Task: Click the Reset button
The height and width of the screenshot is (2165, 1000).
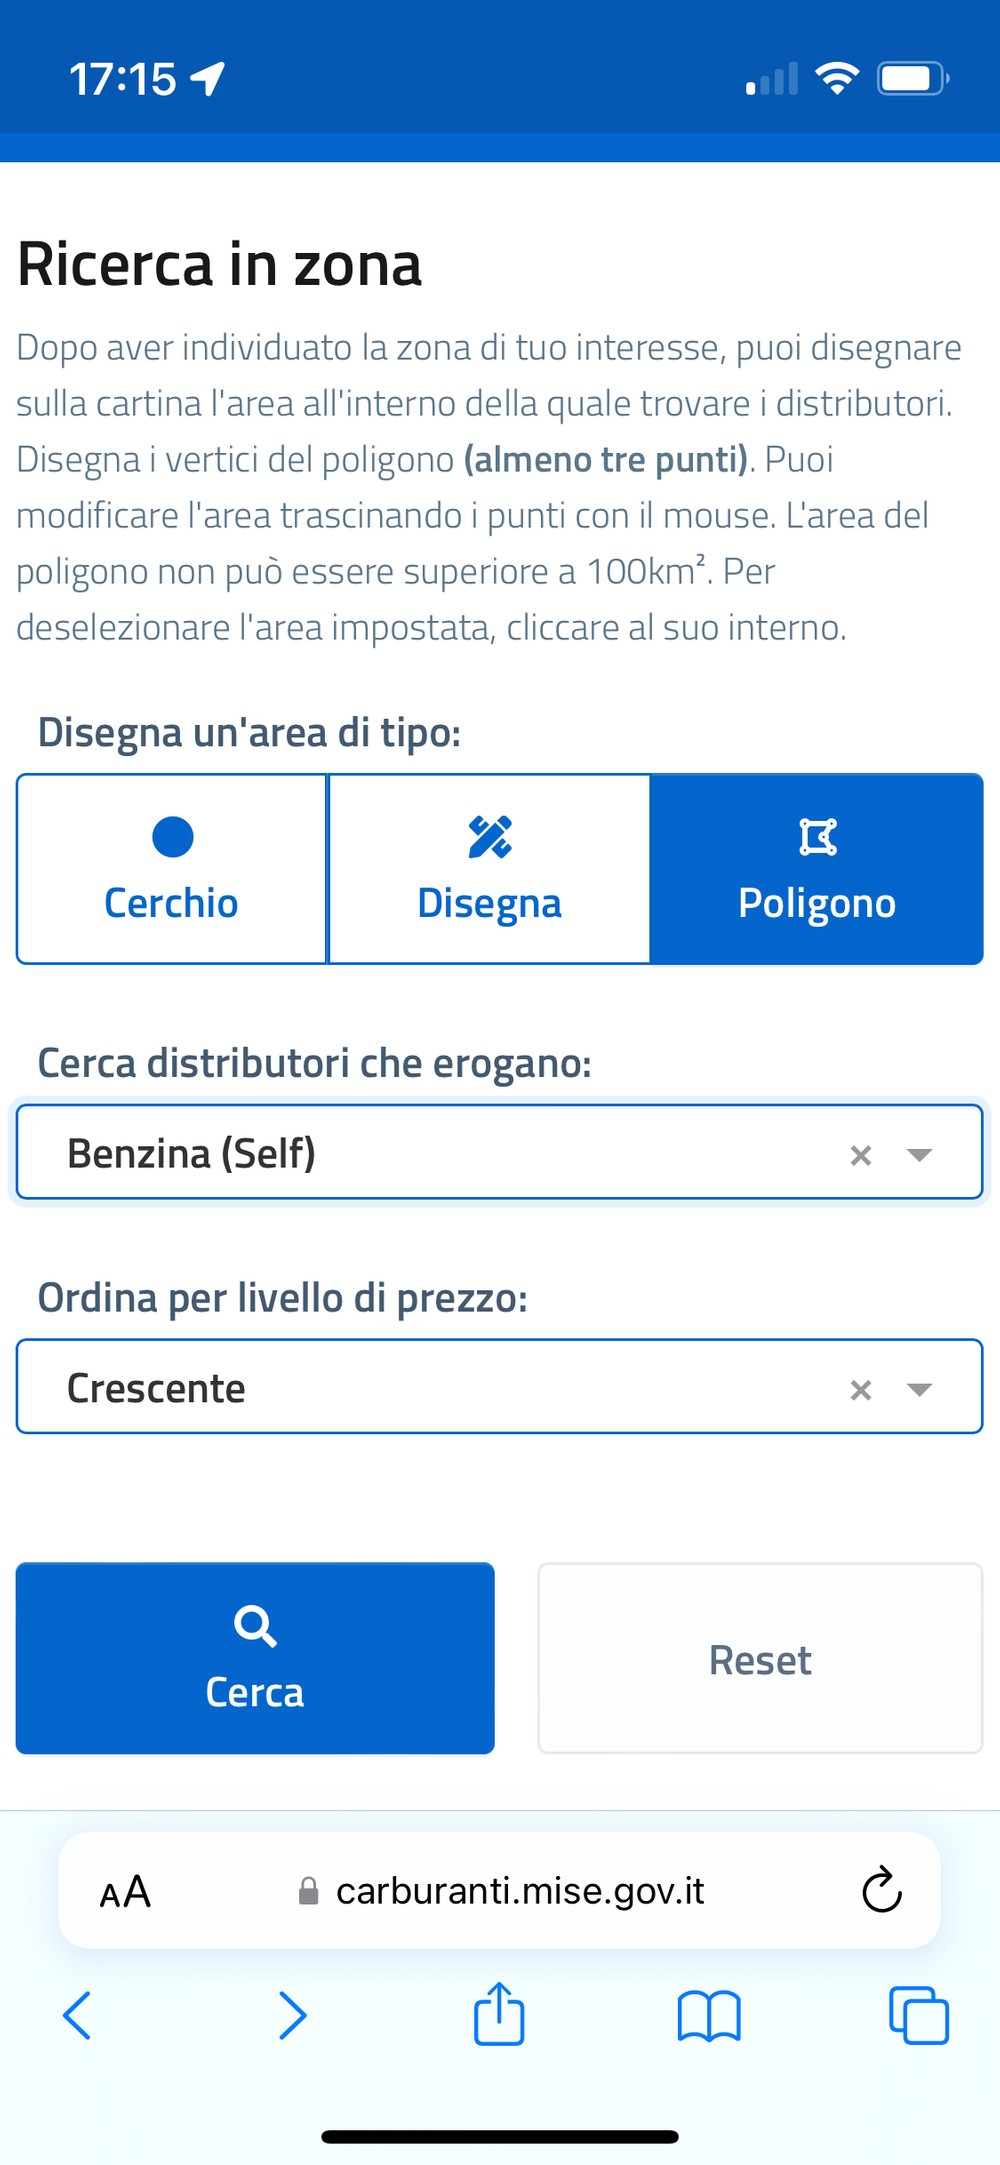Action: point(761,1658)
